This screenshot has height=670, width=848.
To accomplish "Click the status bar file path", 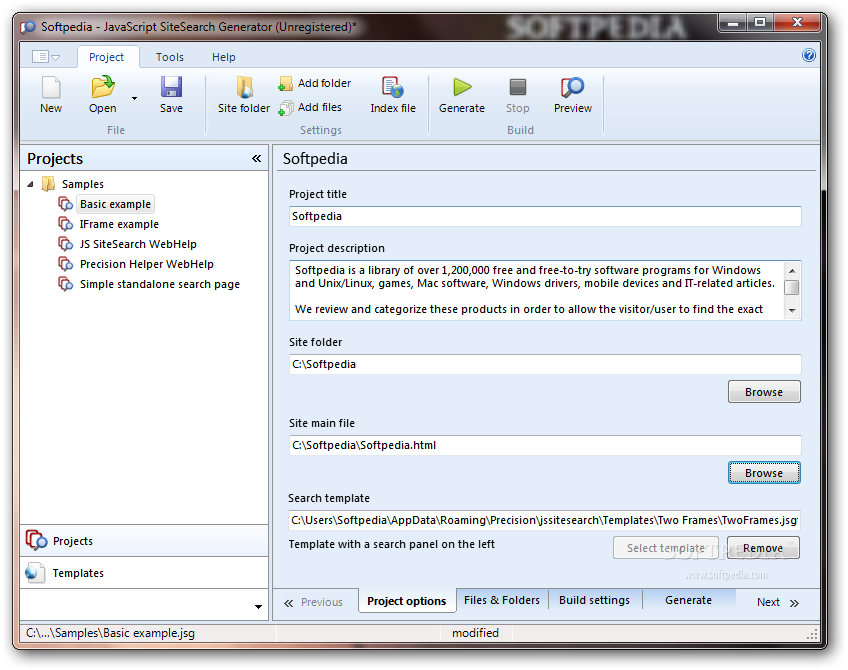I will (x=110, y=633).
